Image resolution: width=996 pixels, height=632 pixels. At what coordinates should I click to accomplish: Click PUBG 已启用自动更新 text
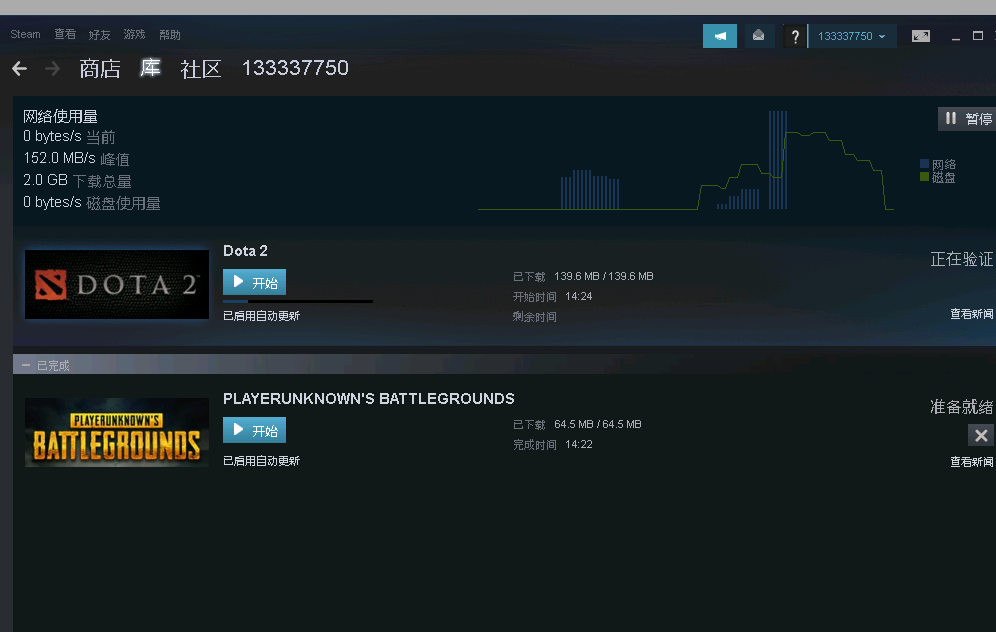261,461
